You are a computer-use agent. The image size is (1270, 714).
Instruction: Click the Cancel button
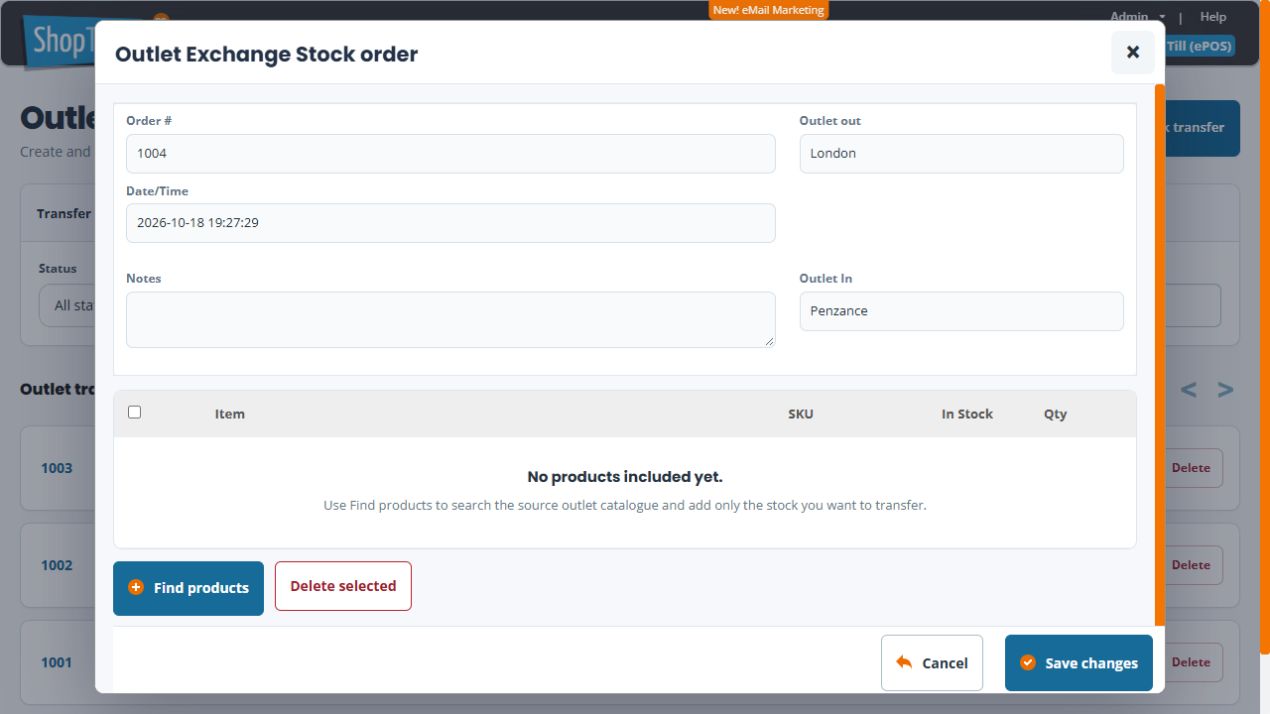coord(931,663)
